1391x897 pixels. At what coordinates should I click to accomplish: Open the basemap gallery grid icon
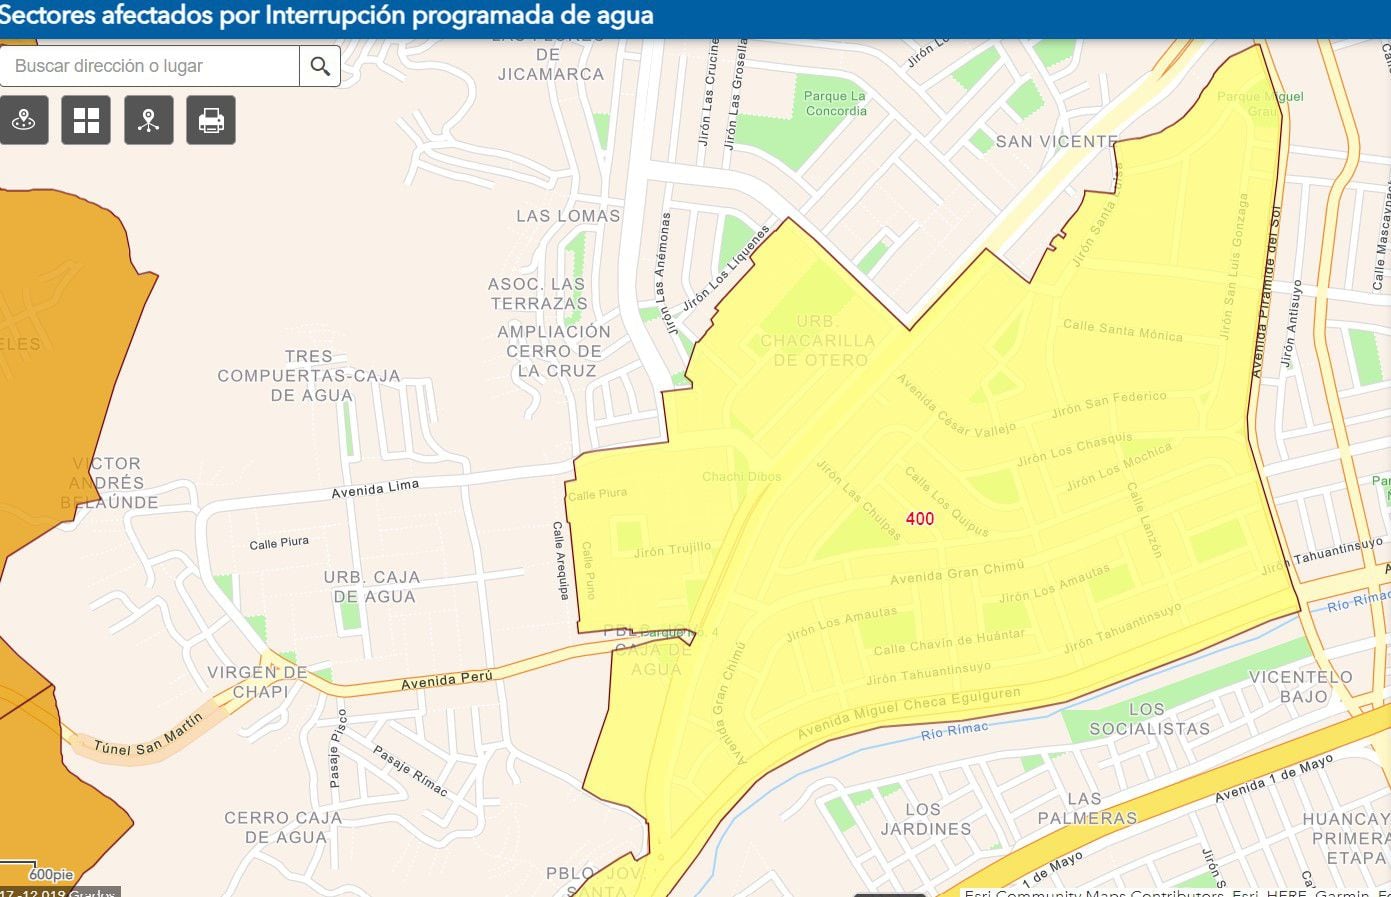click(86, 121)
